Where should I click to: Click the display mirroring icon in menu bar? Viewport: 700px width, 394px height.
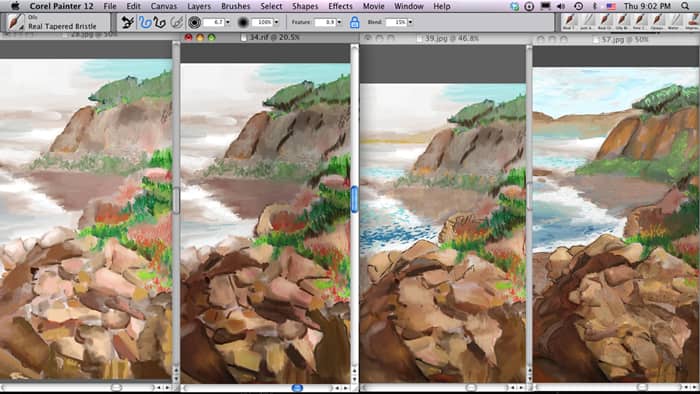(x=546, y=6)
